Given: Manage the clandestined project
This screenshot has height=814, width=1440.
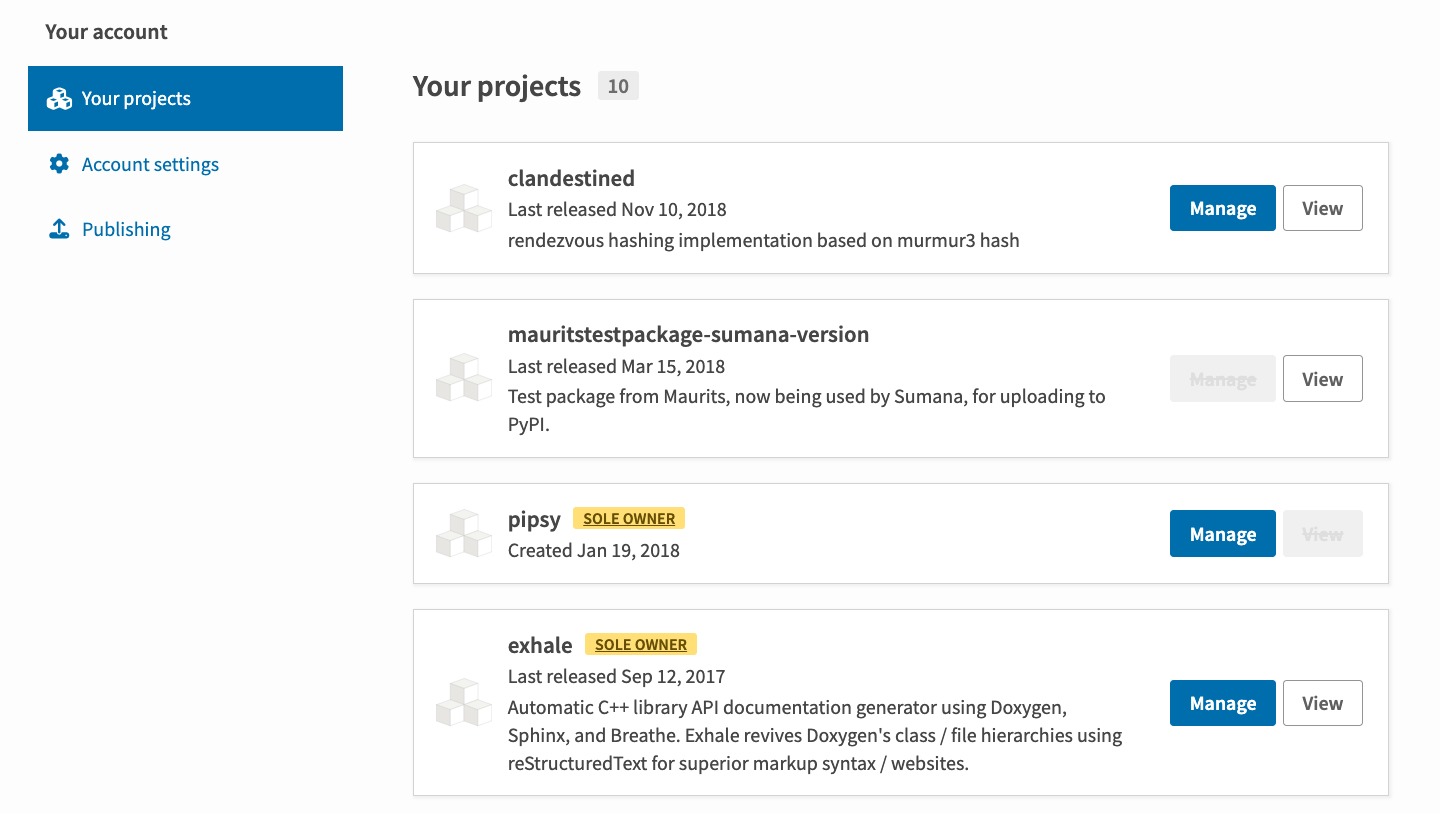Looking at the screenshot, I should click(x=1223, y=208).
